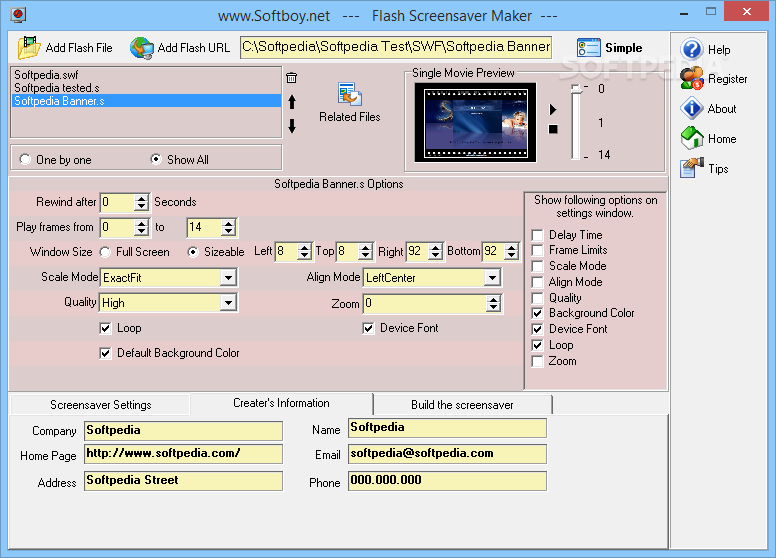Enable Align Mode on settings window
The width and height of the screenshot is (776, 558).
pyautogui.click(x=537, y=282)
